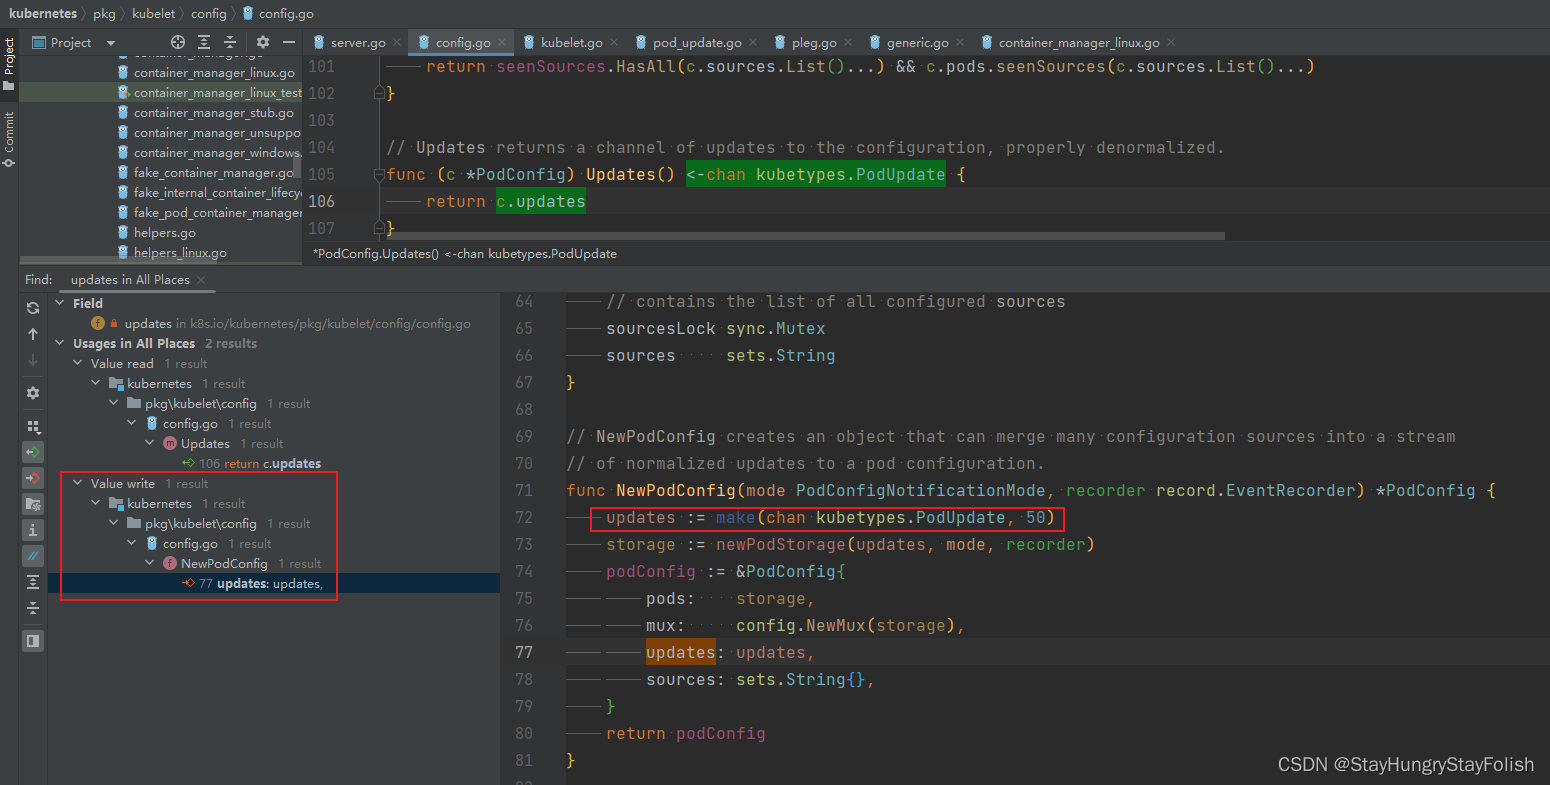Click kubelet breadcrumb
1550x785 pixels.
tap(153, 13)
